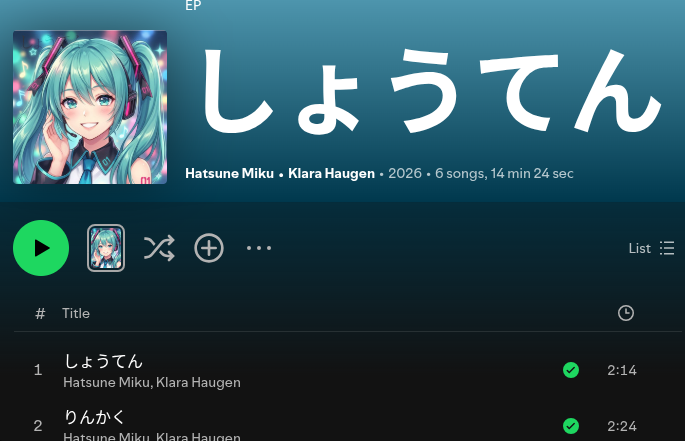Viewport: 685px width, 441px height.
Task: Open the Hatsune Miku artist link in header
Action: click(229, 174)
